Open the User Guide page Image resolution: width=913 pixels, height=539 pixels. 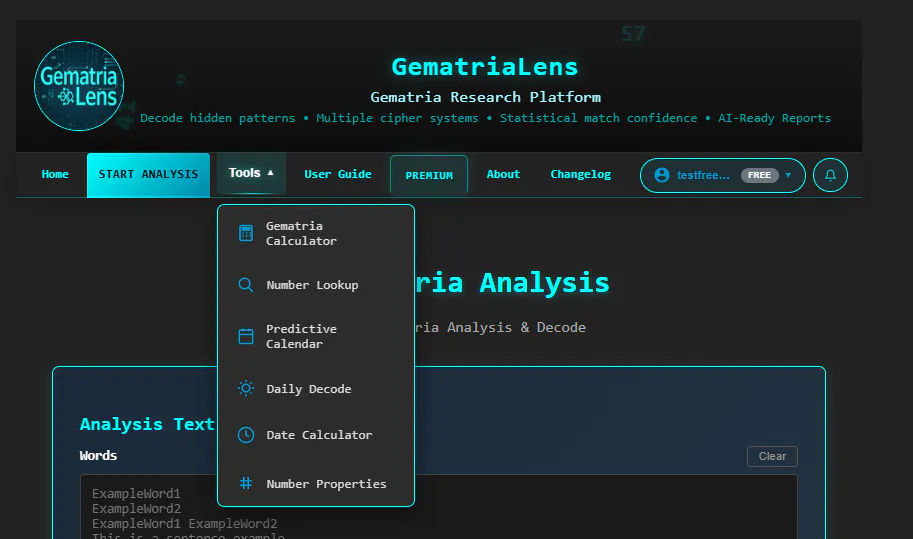pyautogui.click(x=338, y=174)
